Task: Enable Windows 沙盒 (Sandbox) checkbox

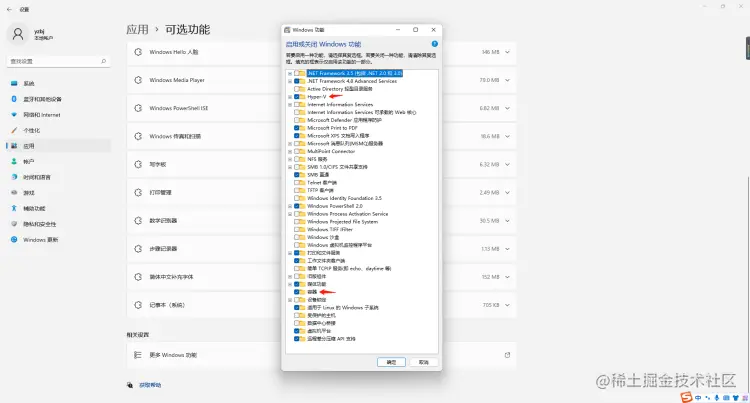Action: point(297,237)
